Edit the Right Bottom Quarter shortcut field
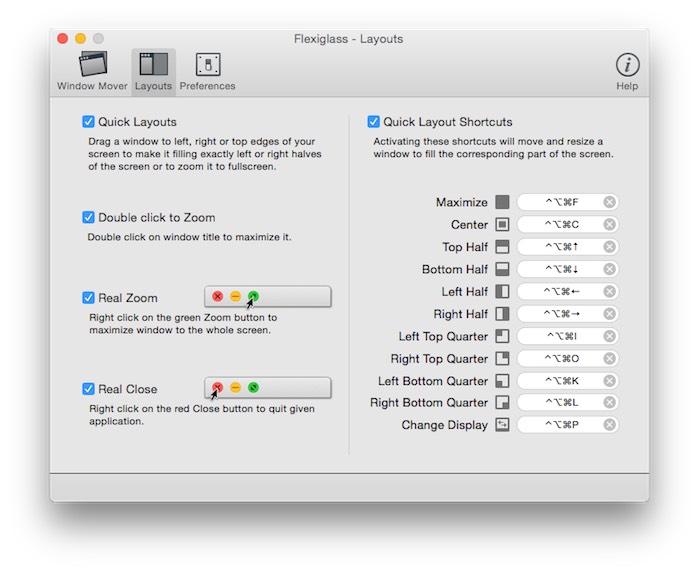The height and width of the screenshot is (573, 700). click(x=567, y=403)
